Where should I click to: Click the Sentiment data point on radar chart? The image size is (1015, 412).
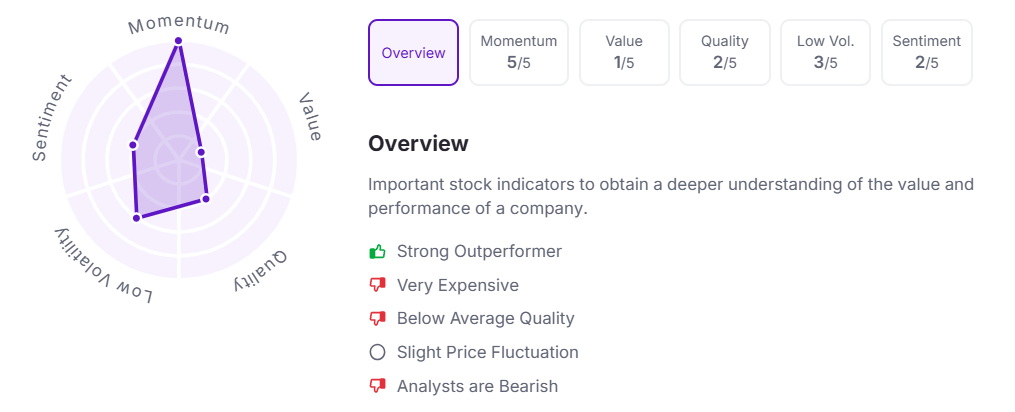pyautogui.click(x=133, y=144)
